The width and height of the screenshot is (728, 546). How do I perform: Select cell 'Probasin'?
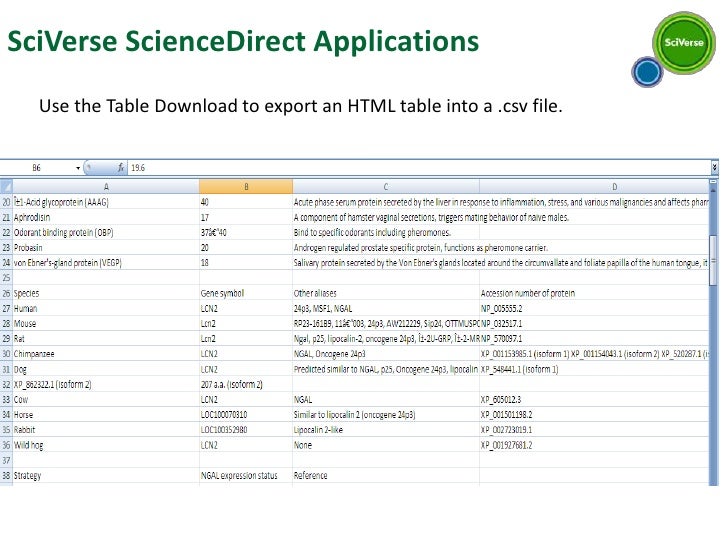click(106, 248)
